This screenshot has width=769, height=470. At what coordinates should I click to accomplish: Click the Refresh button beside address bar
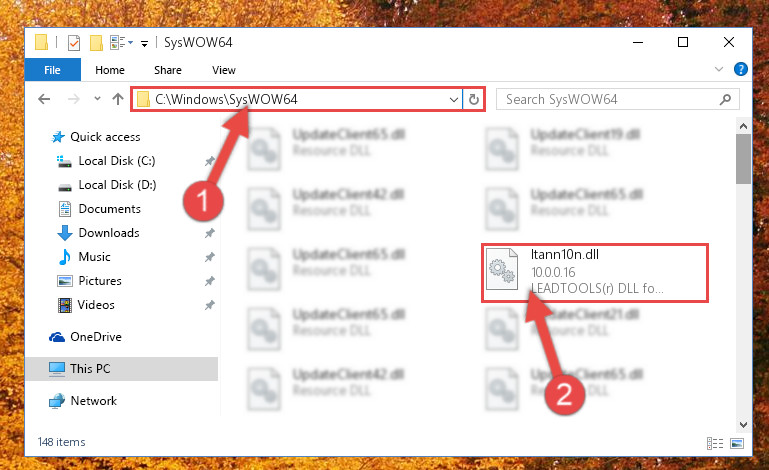point(473,100)
